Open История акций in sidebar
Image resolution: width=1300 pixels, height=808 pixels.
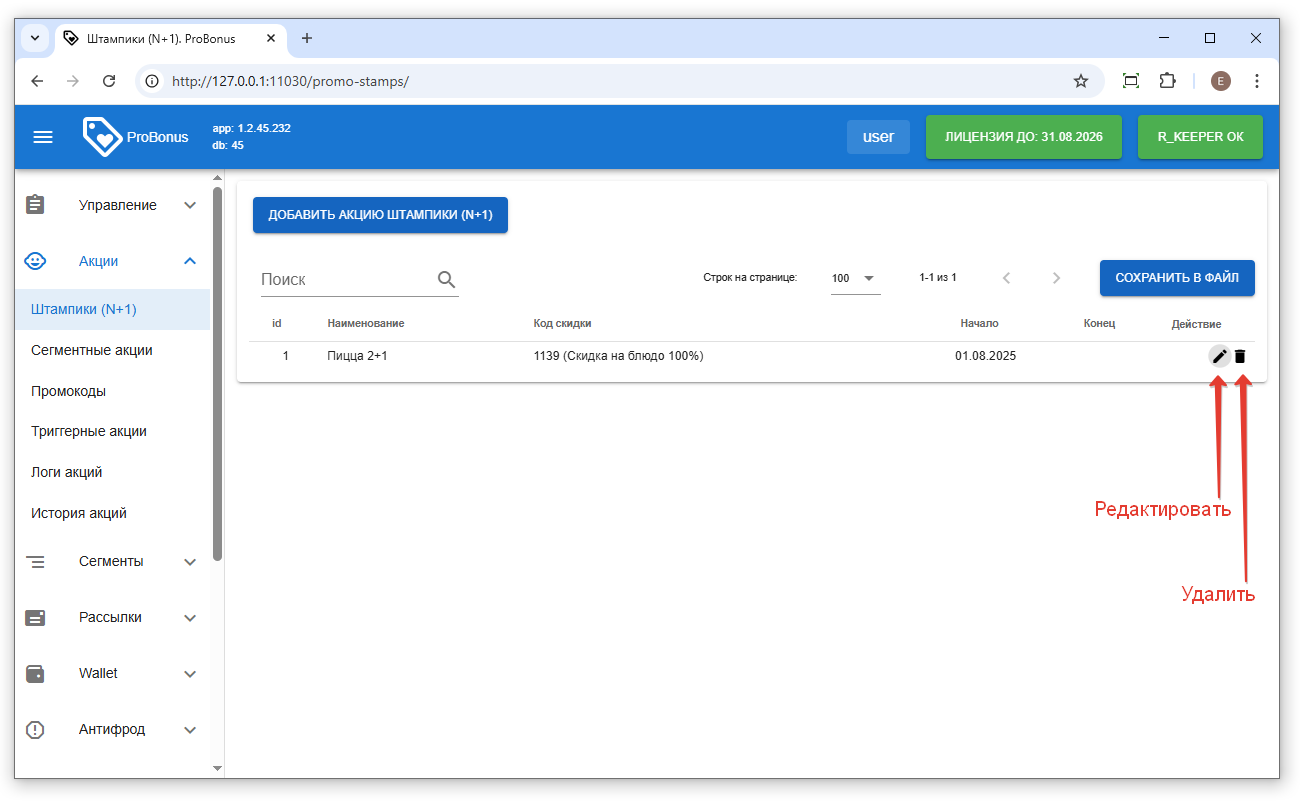coord(112,513)
